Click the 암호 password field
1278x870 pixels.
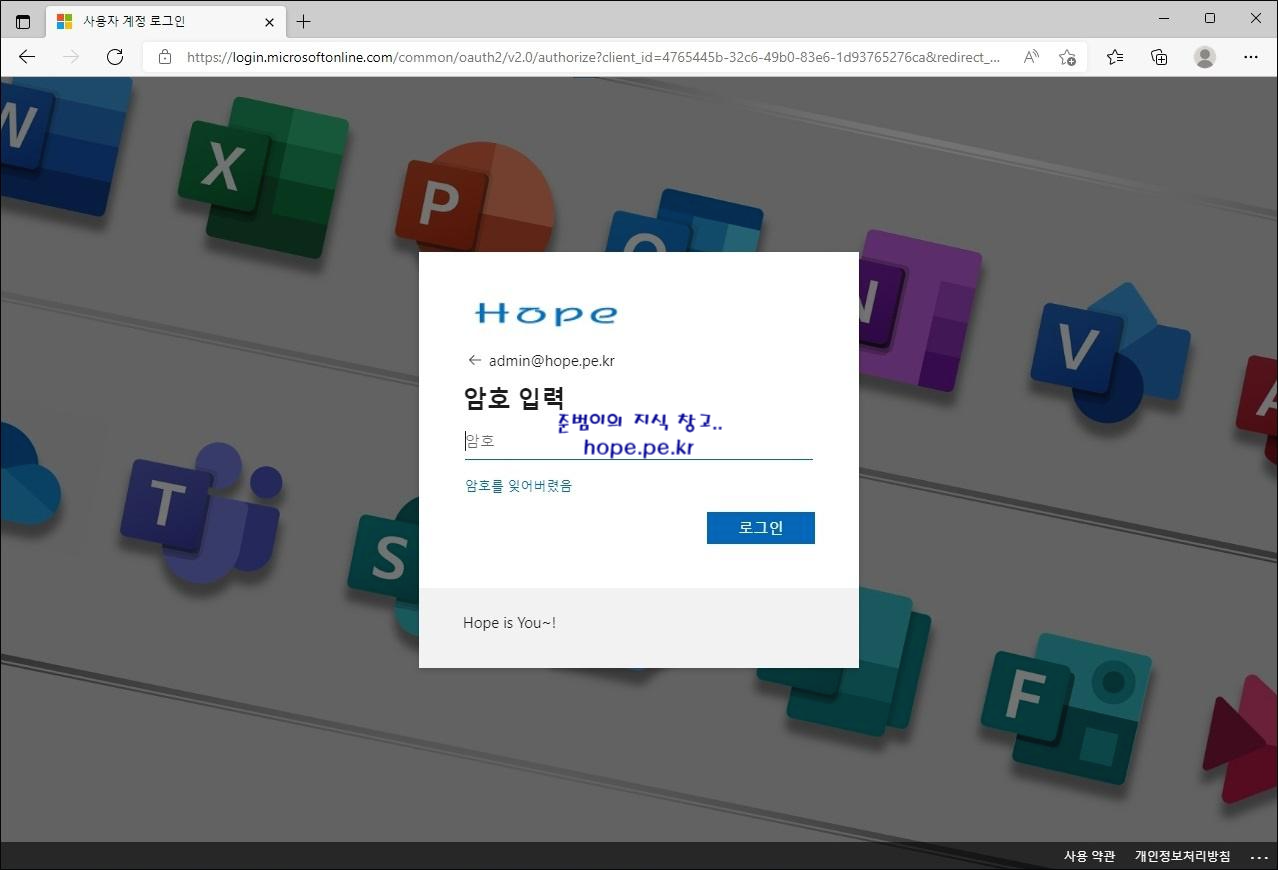pyautogui.click(x=639, y=441)
